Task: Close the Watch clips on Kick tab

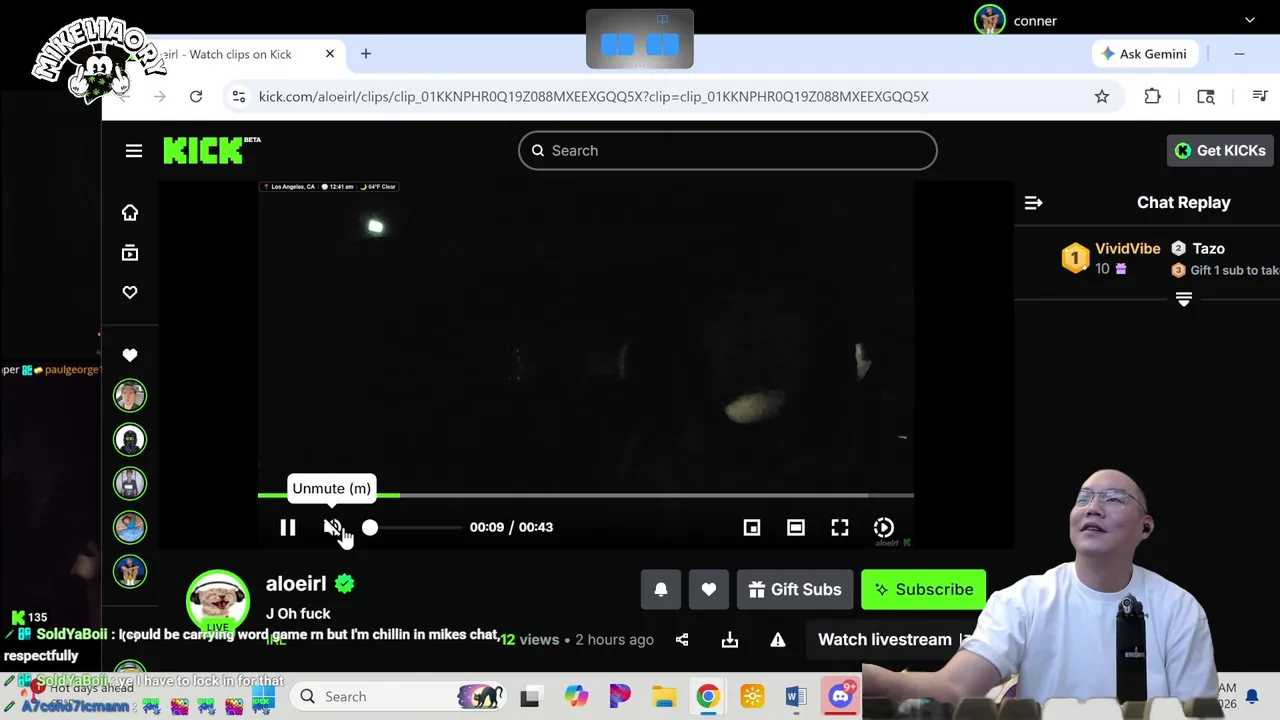Action: 330,53
